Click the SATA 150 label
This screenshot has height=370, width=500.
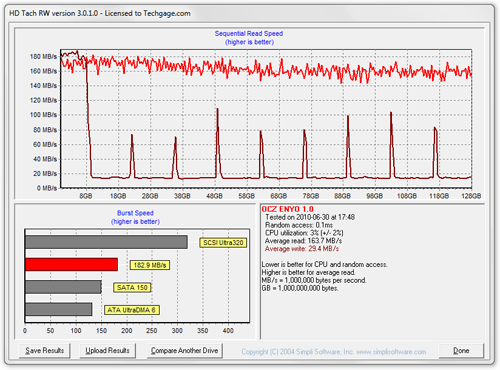(132, 288)
